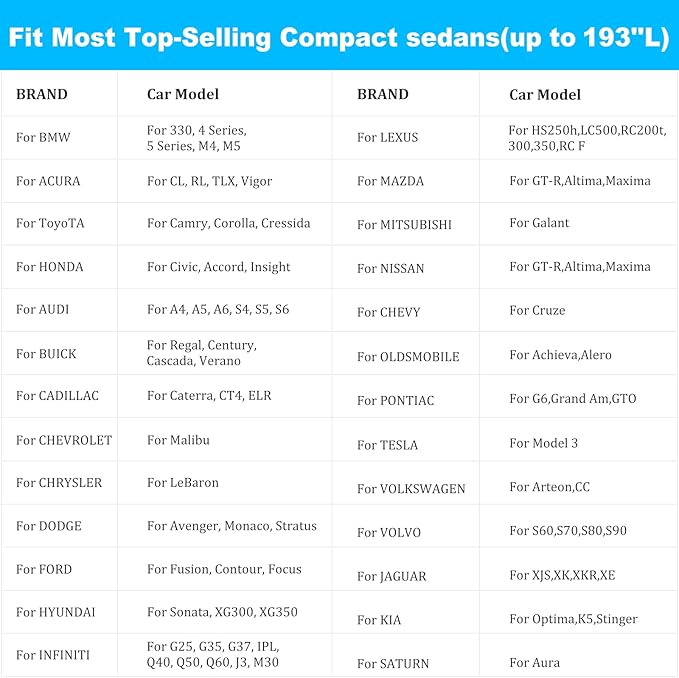This screenshot has width=679, height=678.
Task: Select the For INFINITI brand cell
Action: [x=59, y=655]
